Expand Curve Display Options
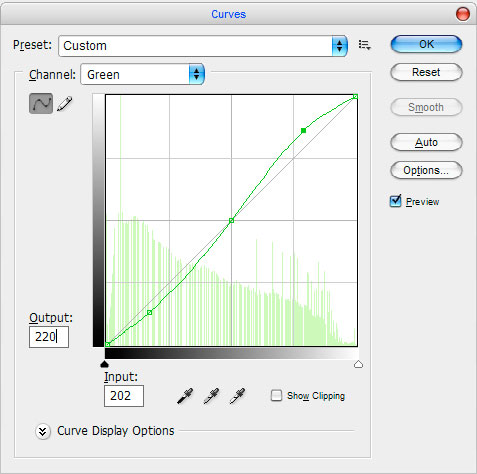The image size is (477, 474). click(43, 431)
